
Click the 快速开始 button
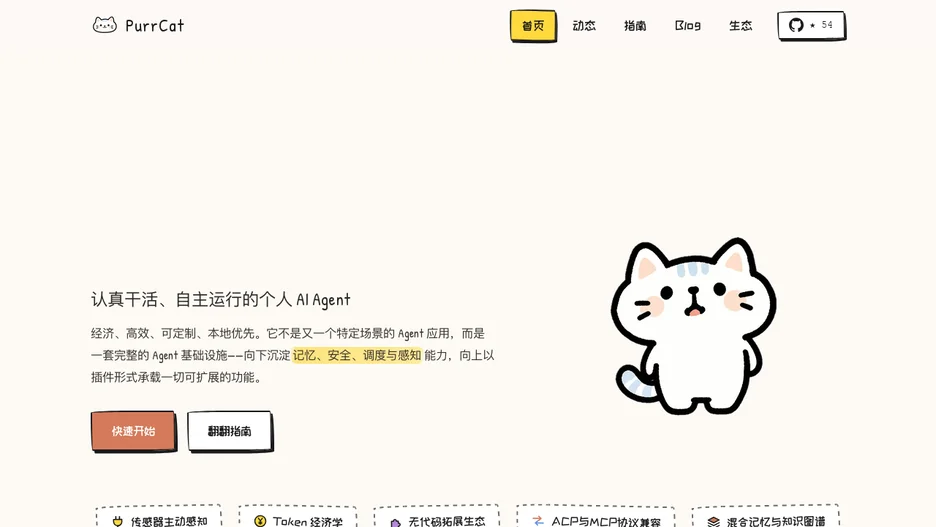tap(133, 431)
